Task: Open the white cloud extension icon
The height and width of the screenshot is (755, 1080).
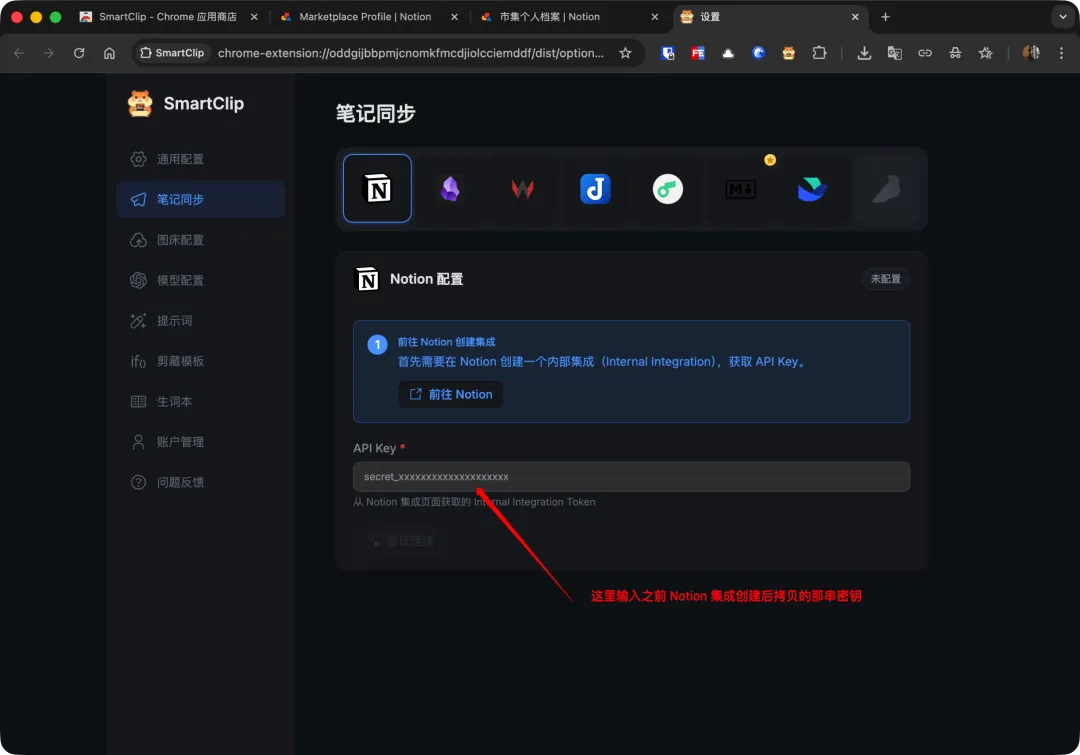Action: [x=728, y=53]
